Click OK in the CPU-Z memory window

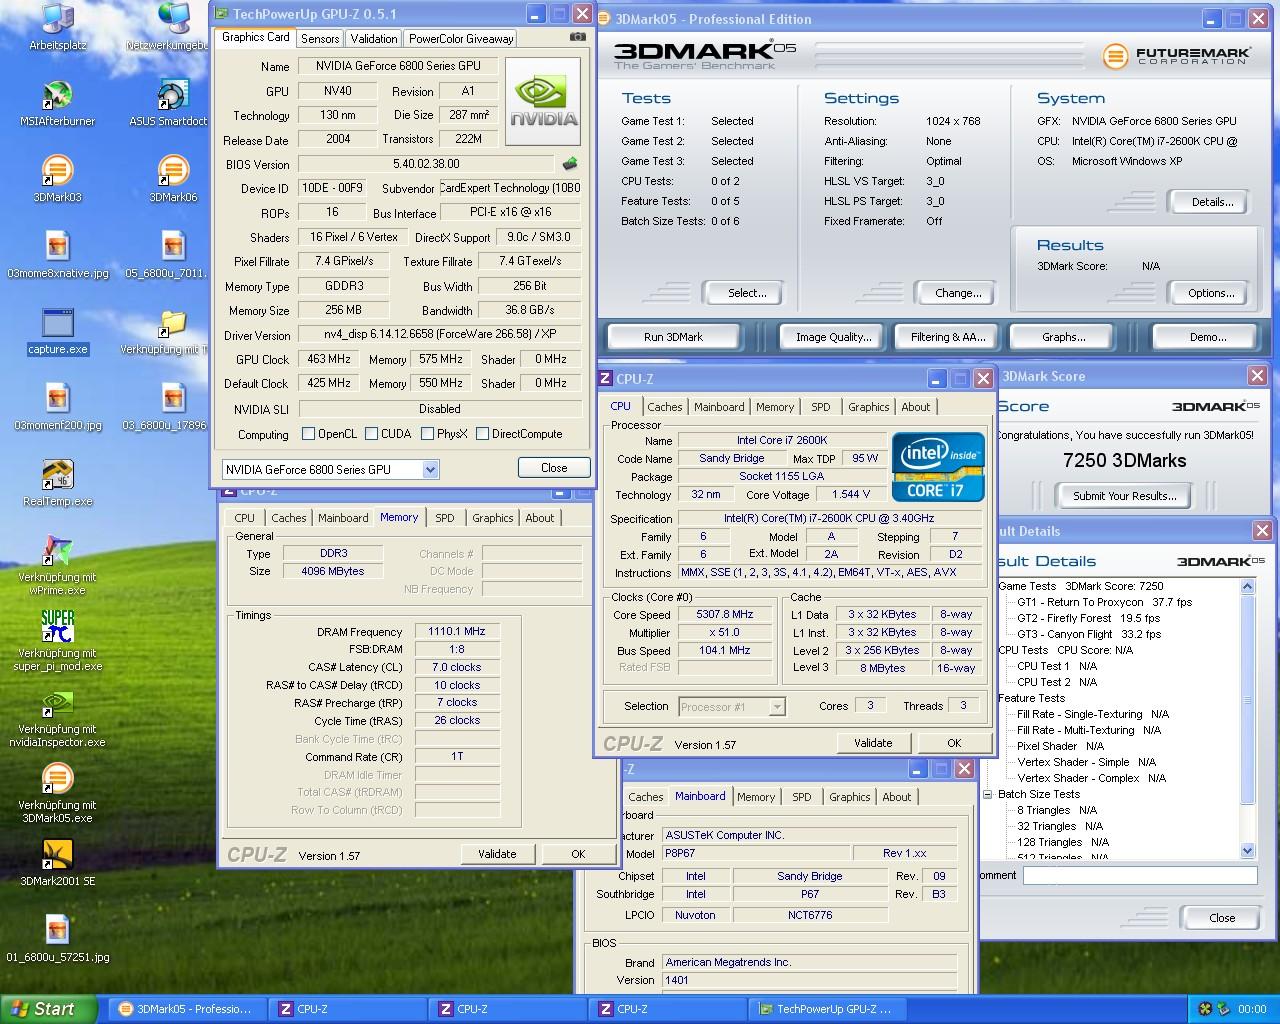[x=578, y=854]
